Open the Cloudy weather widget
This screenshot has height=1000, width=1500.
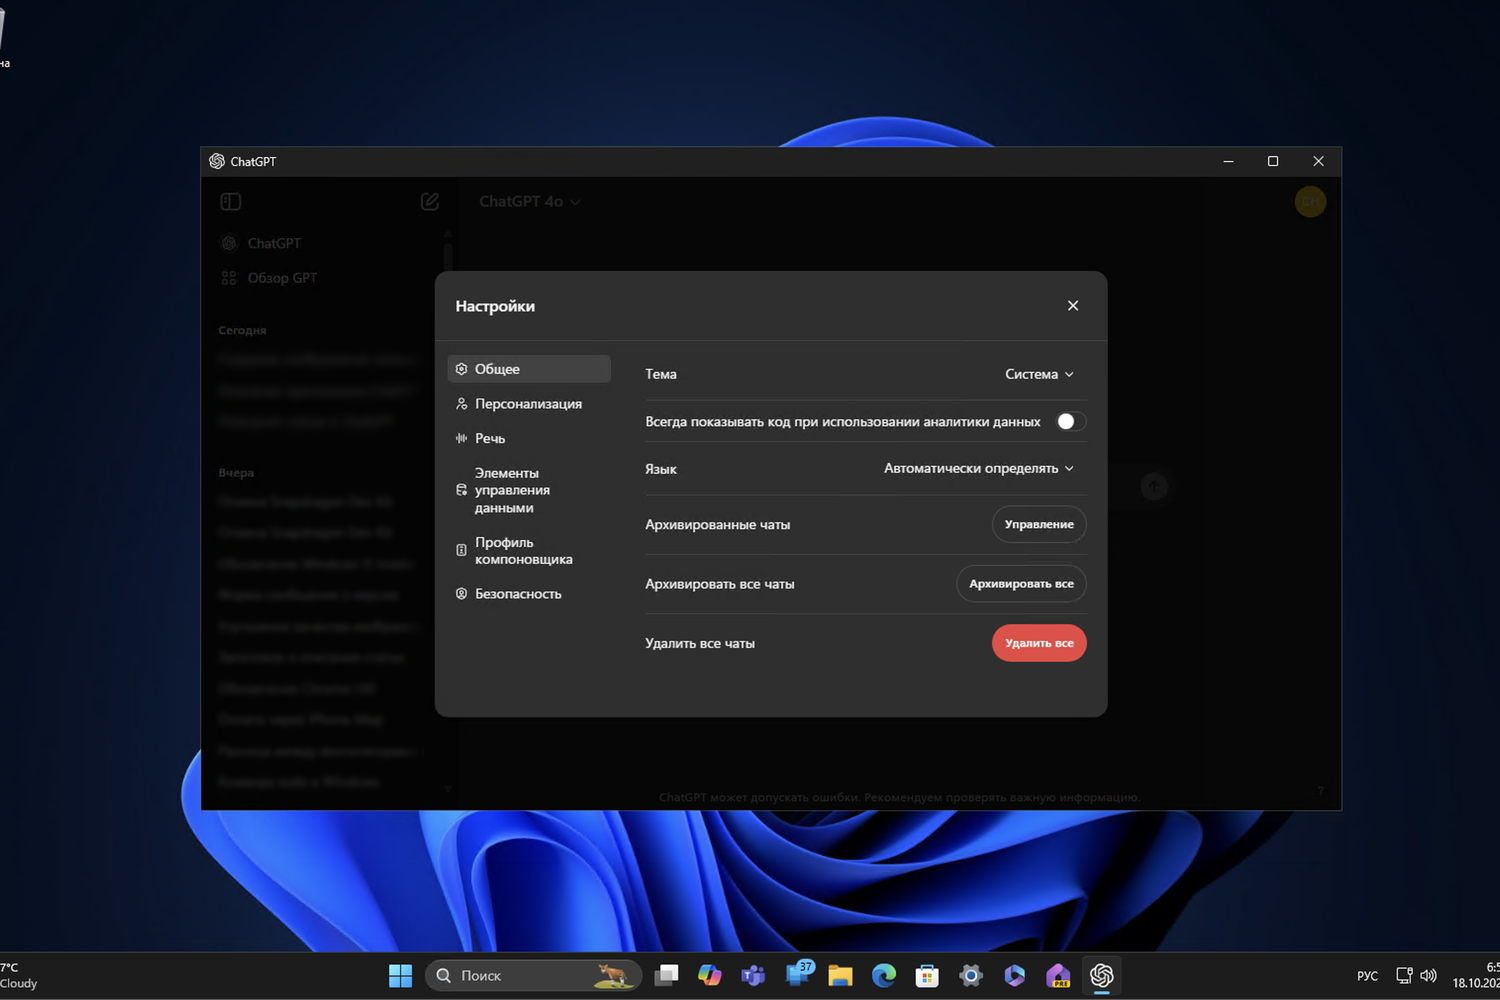tap(19, 976)
